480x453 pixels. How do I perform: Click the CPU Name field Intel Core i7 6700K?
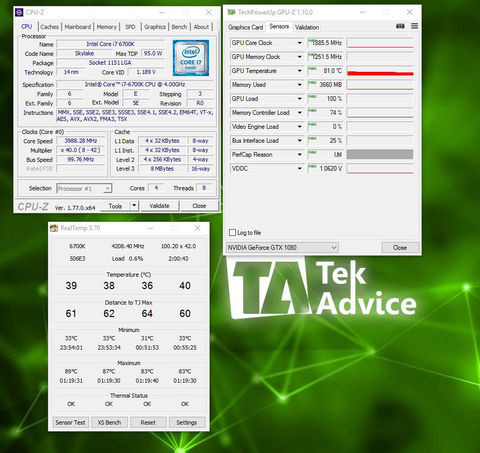[x=110, y=44]
